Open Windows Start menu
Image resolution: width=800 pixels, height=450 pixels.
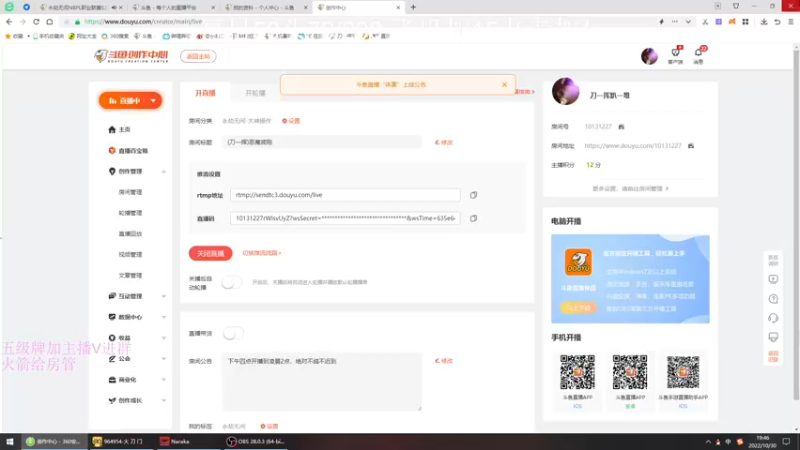10,441
